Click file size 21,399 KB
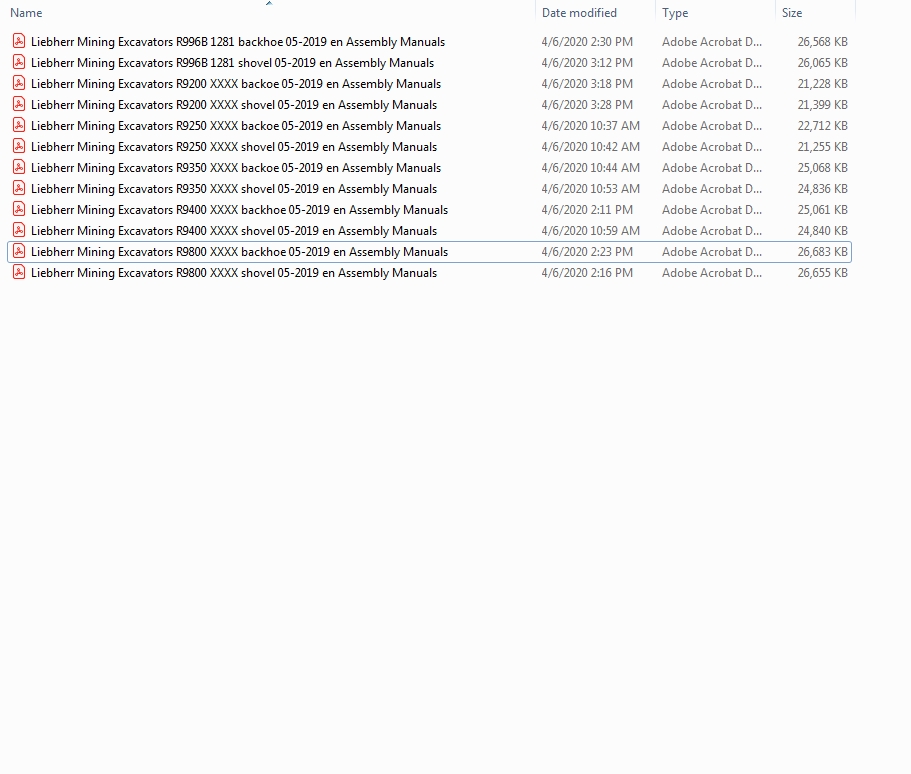The height and width of the screenshot is (774, 911). [x=822, y=105]
